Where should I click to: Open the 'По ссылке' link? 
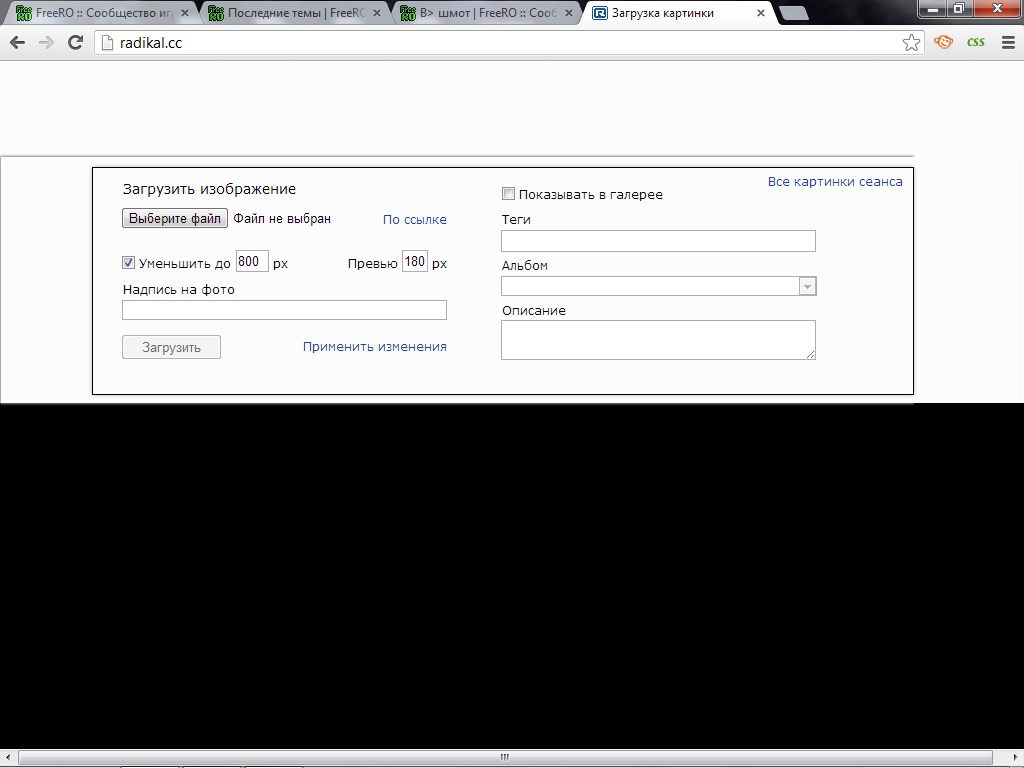415,219
